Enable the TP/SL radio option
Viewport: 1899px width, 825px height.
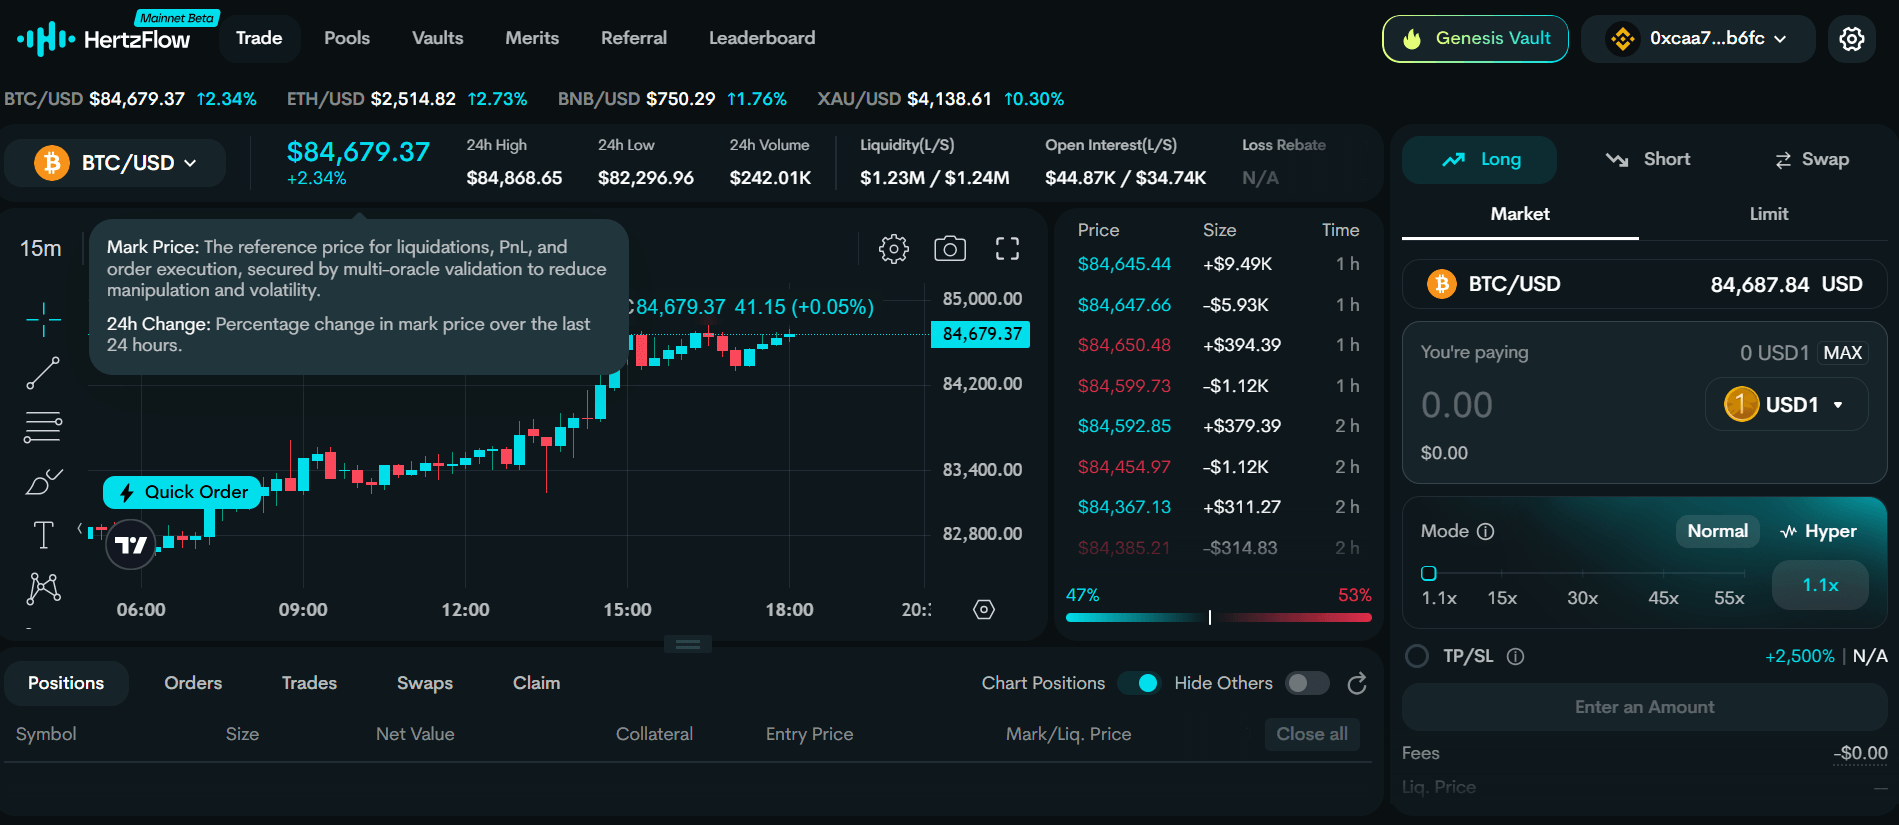[x=1417, y=656]
